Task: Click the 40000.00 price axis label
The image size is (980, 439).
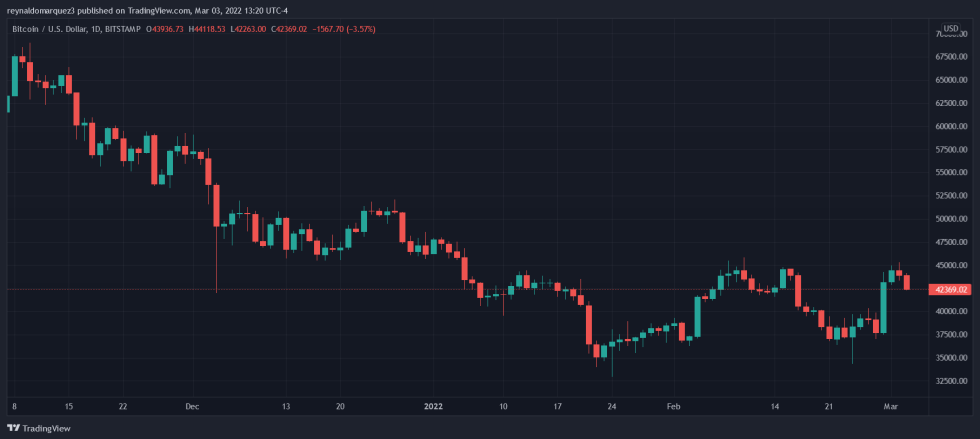Action: point(951,311)
